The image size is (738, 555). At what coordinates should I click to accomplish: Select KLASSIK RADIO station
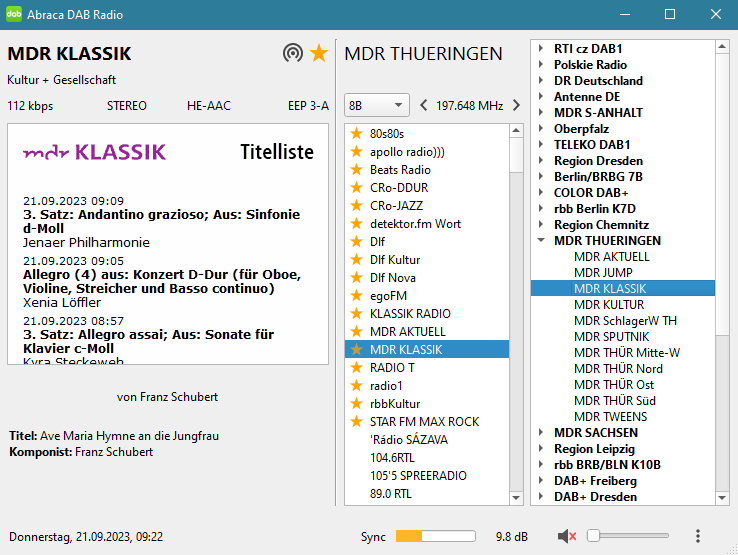pyautogui.click(x=427, y=314)
